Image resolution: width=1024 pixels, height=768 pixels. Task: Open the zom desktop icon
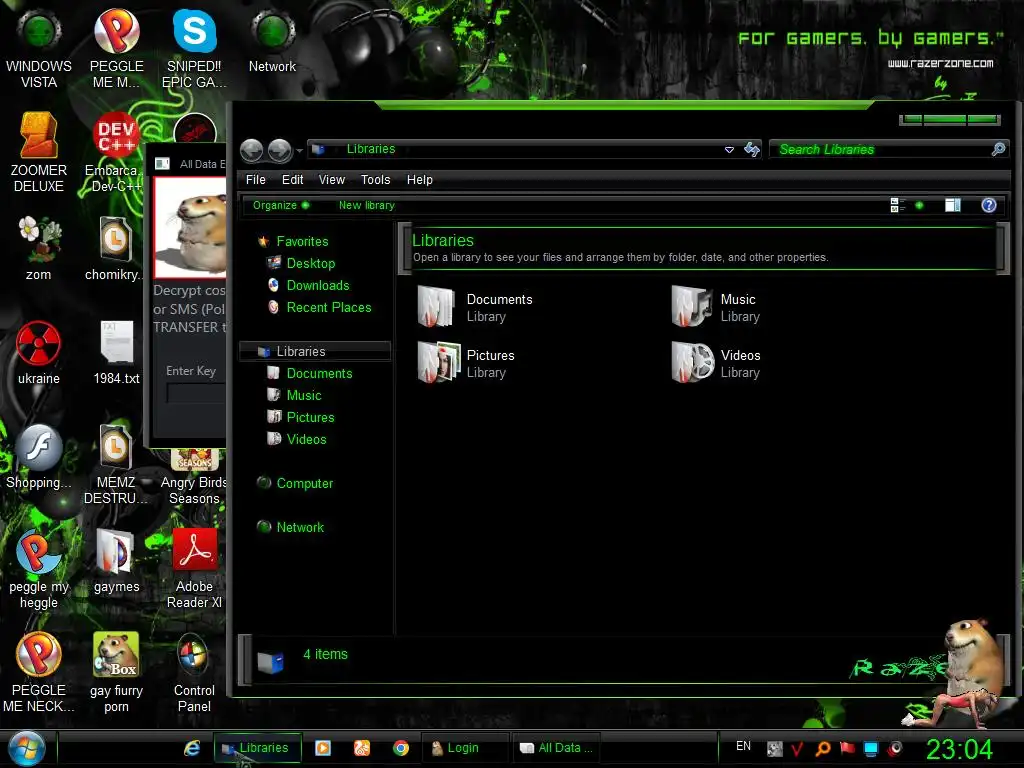pos(39,248)
